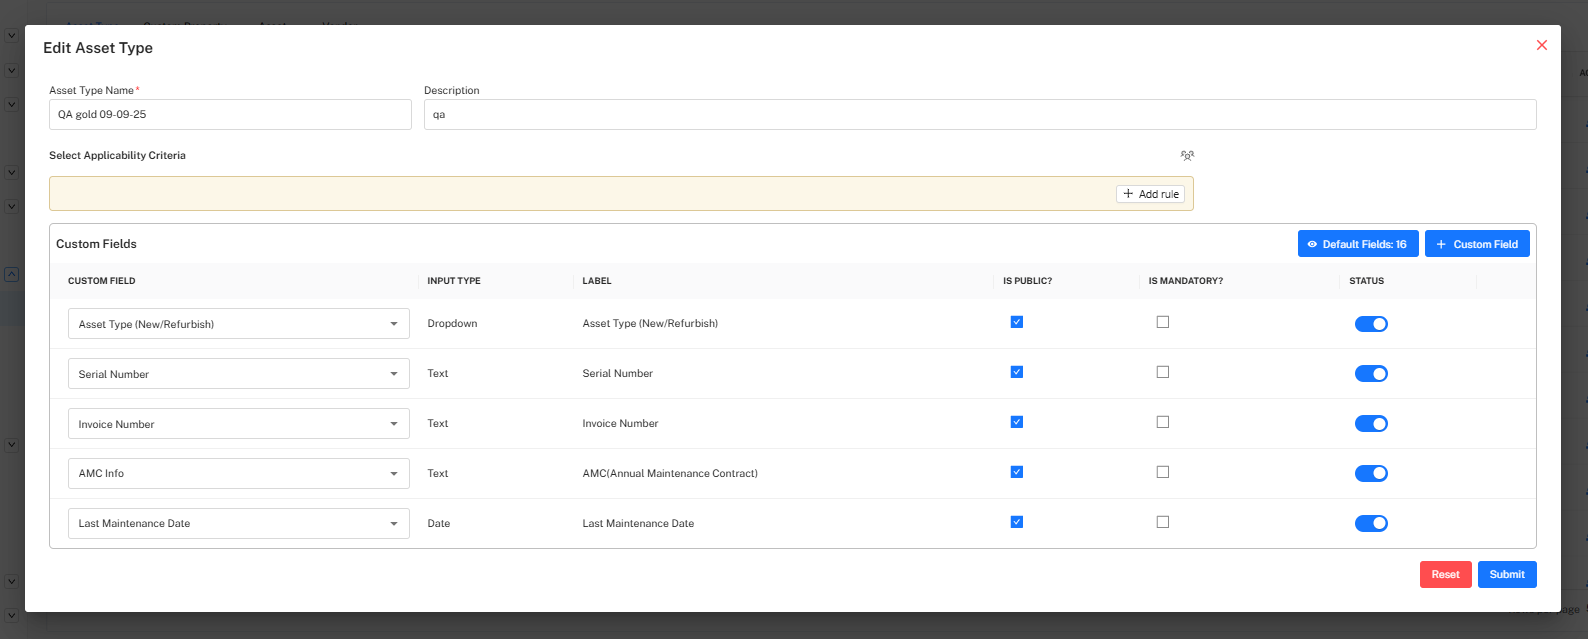This screenshot has height=639, width=1588.
Task: Click the IS PUBLIC? column header
Action: click(x=1028, y=281)
